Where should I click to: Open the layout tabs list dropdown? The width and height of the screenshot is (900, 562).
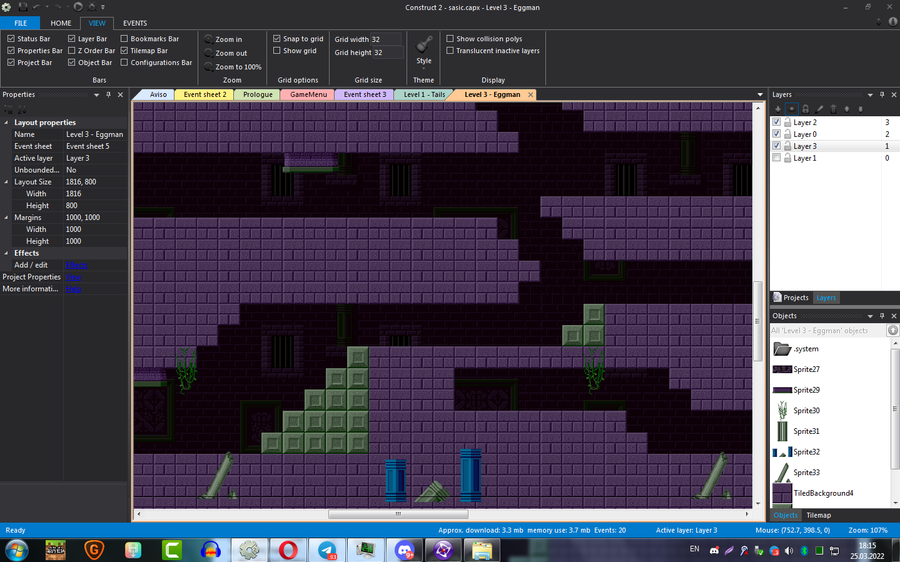(x=760, y=95)
